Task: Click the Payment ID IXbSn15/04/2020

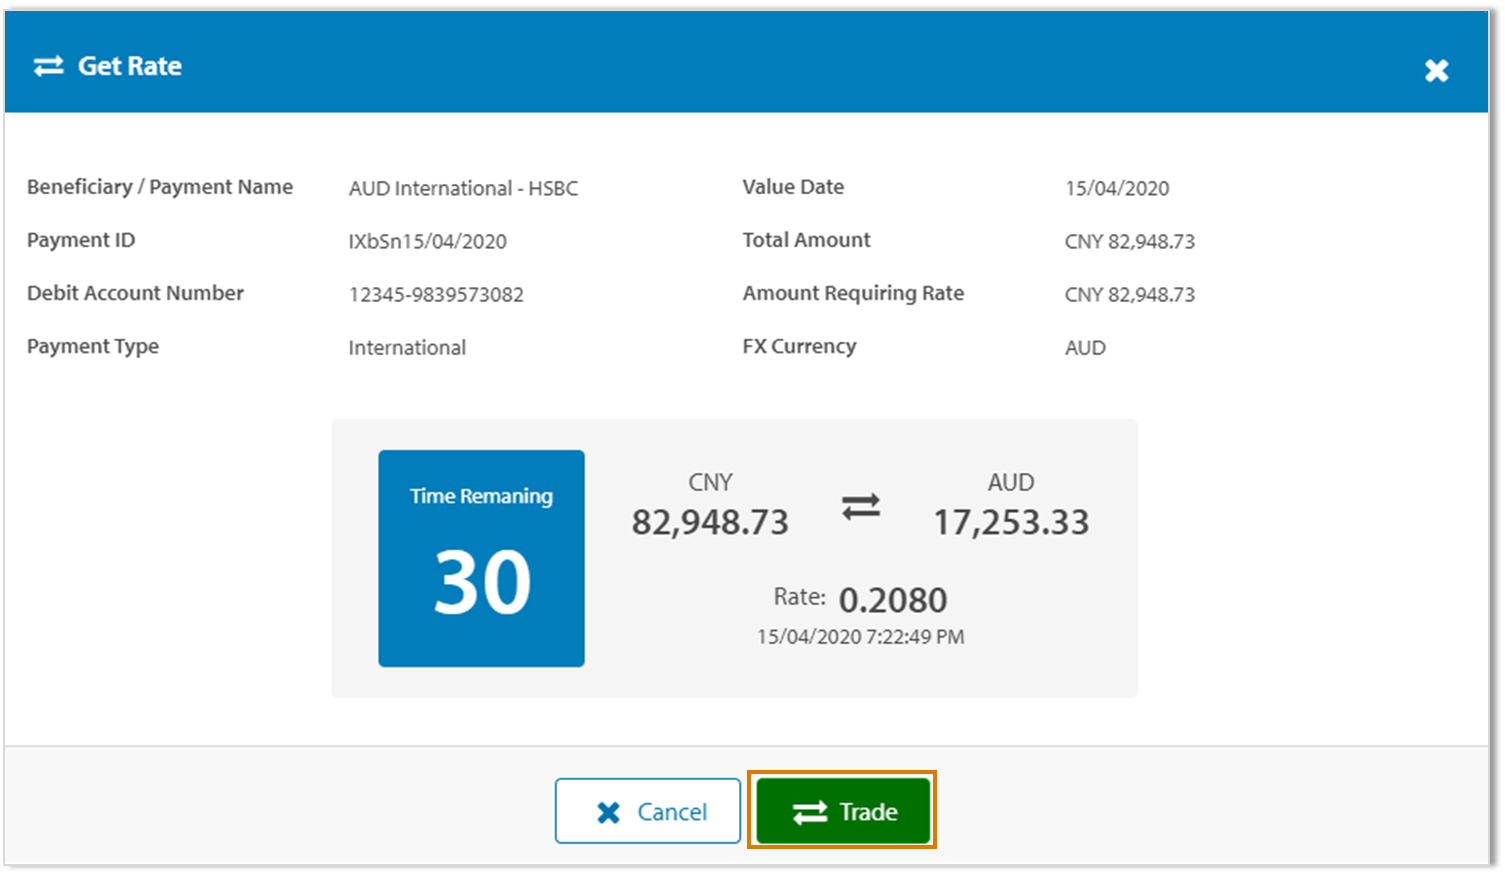Action: coord(431,241)
